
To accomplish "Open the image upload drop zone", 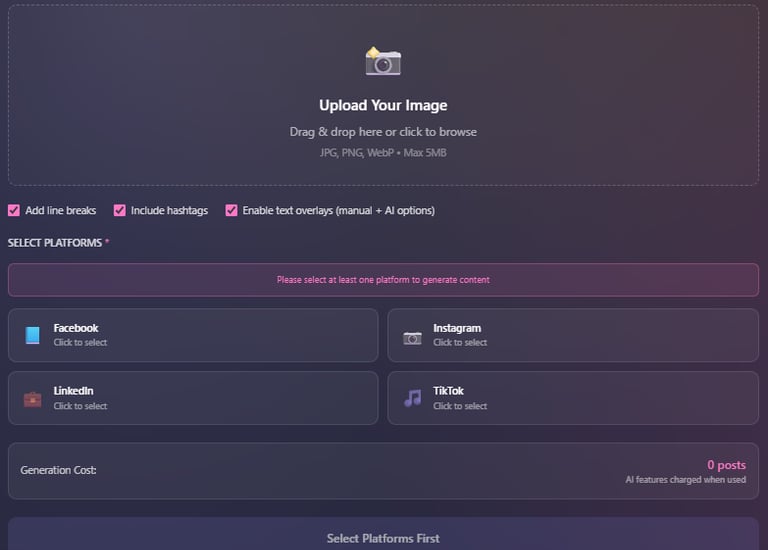I will point(384,96).
